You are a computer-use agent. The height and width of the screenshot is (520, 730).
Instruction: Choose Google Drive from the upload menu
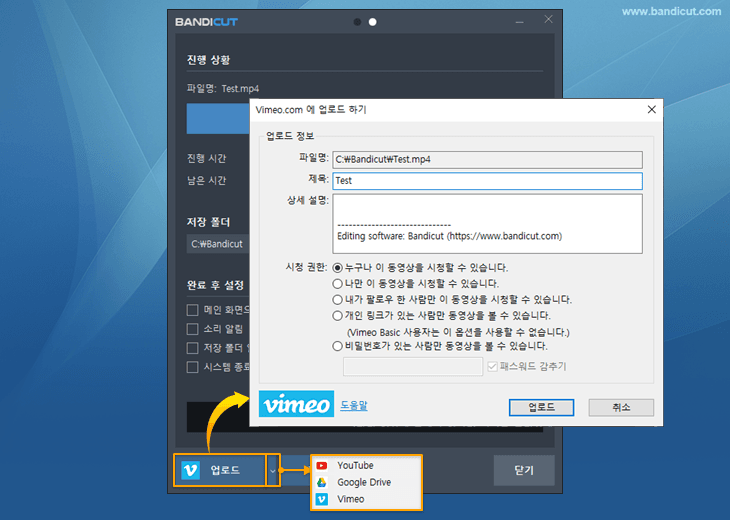coord(364,482)
